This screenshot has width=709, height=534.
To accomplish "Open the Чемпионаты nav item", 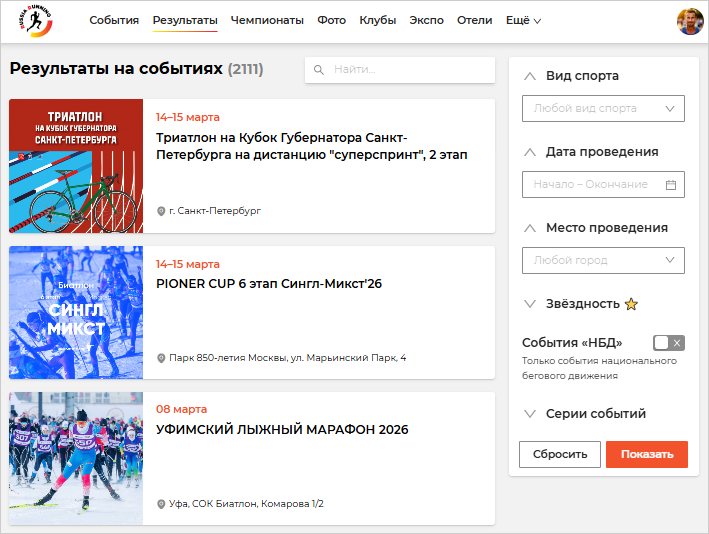I will click(x=267, y=20).
